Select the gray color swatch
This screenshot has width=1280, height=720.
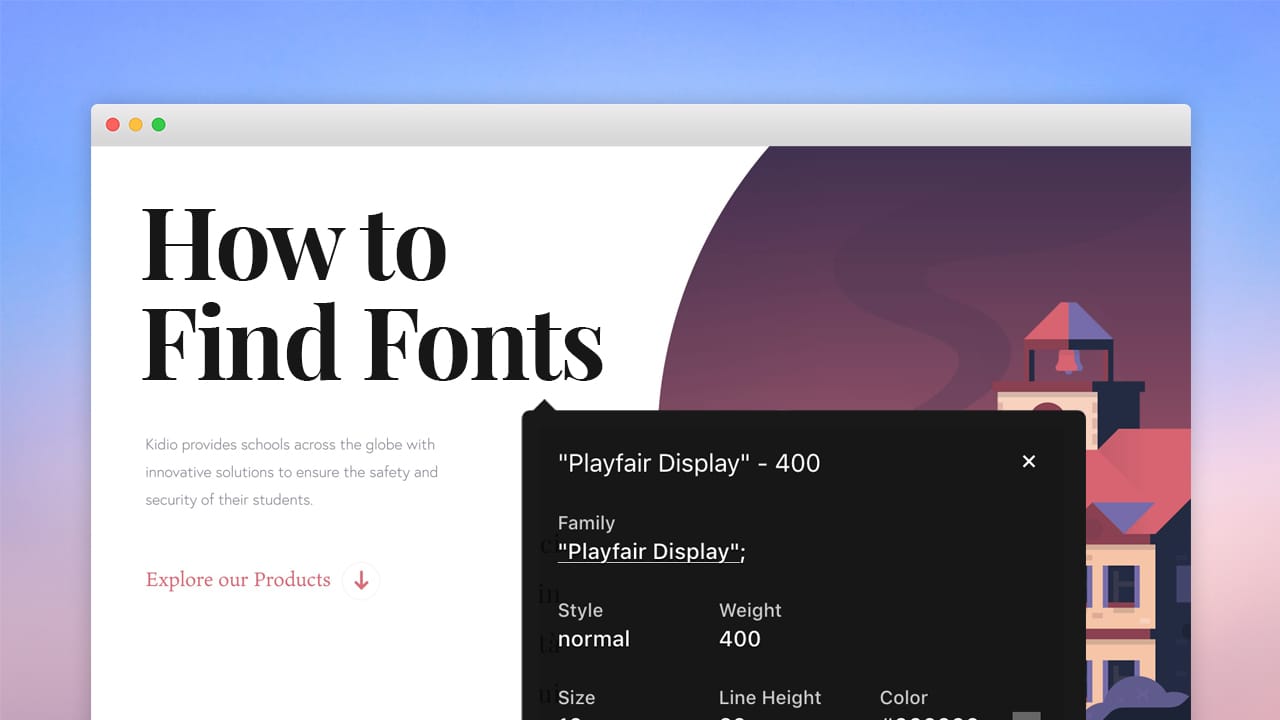tap(1026, 716)
